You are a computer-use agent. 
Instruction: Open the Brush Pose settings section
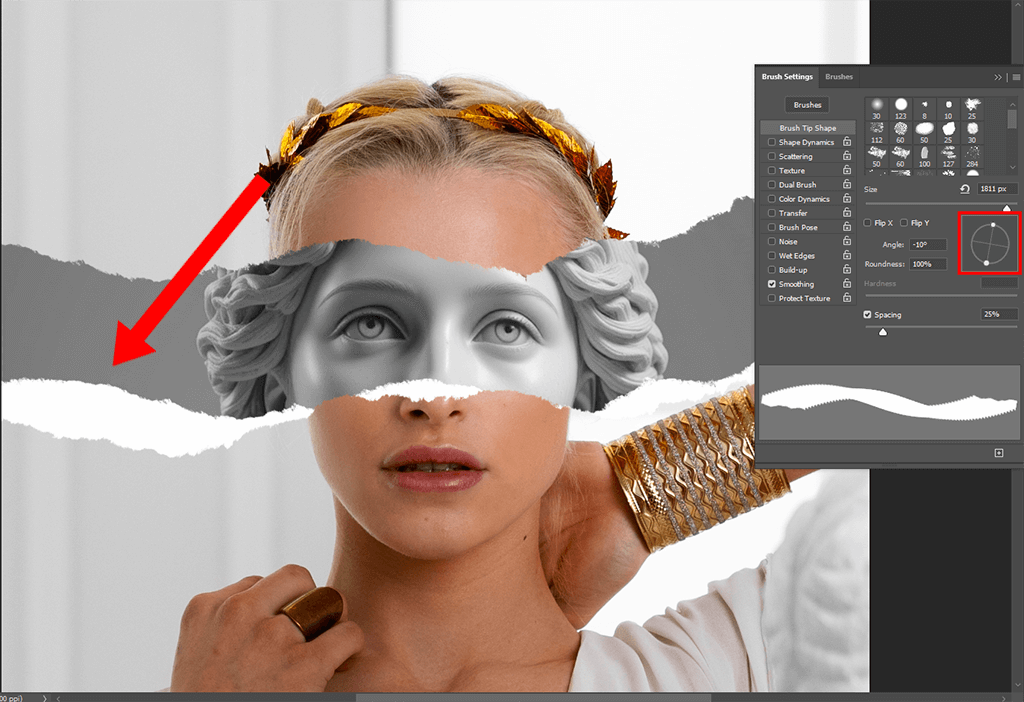(798, 227)
